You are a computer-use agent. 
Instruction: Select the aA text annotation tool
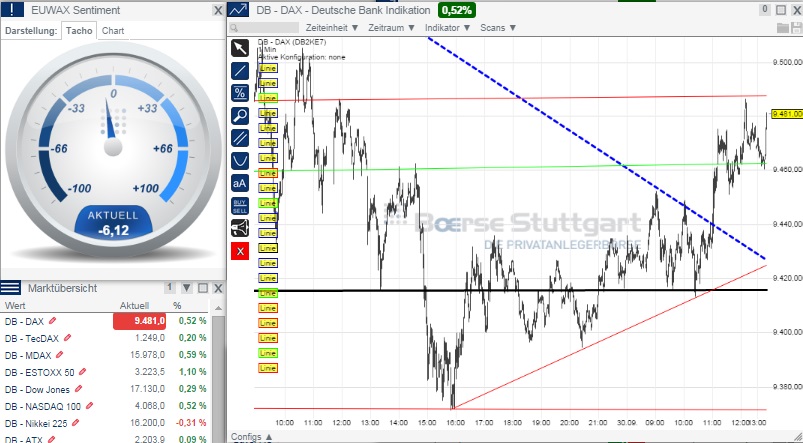[240, 183]
